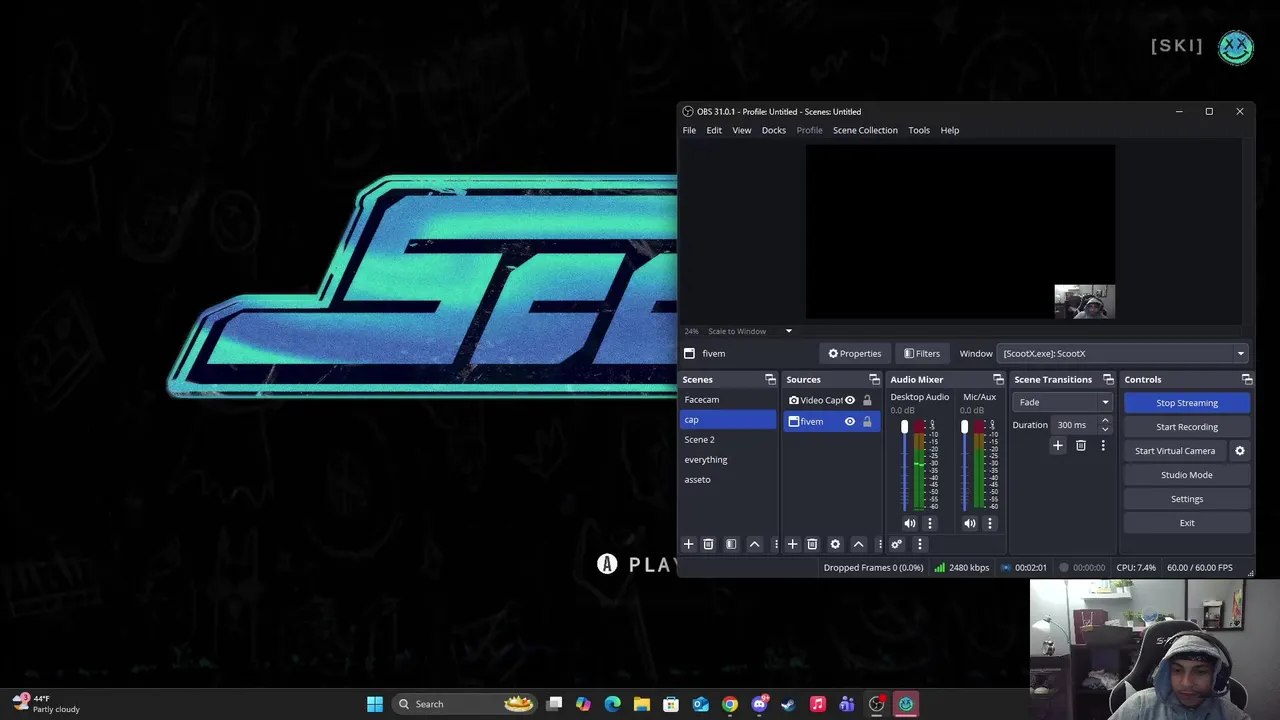
Task: Select the Facecam scene
Action: click(728, 400)
